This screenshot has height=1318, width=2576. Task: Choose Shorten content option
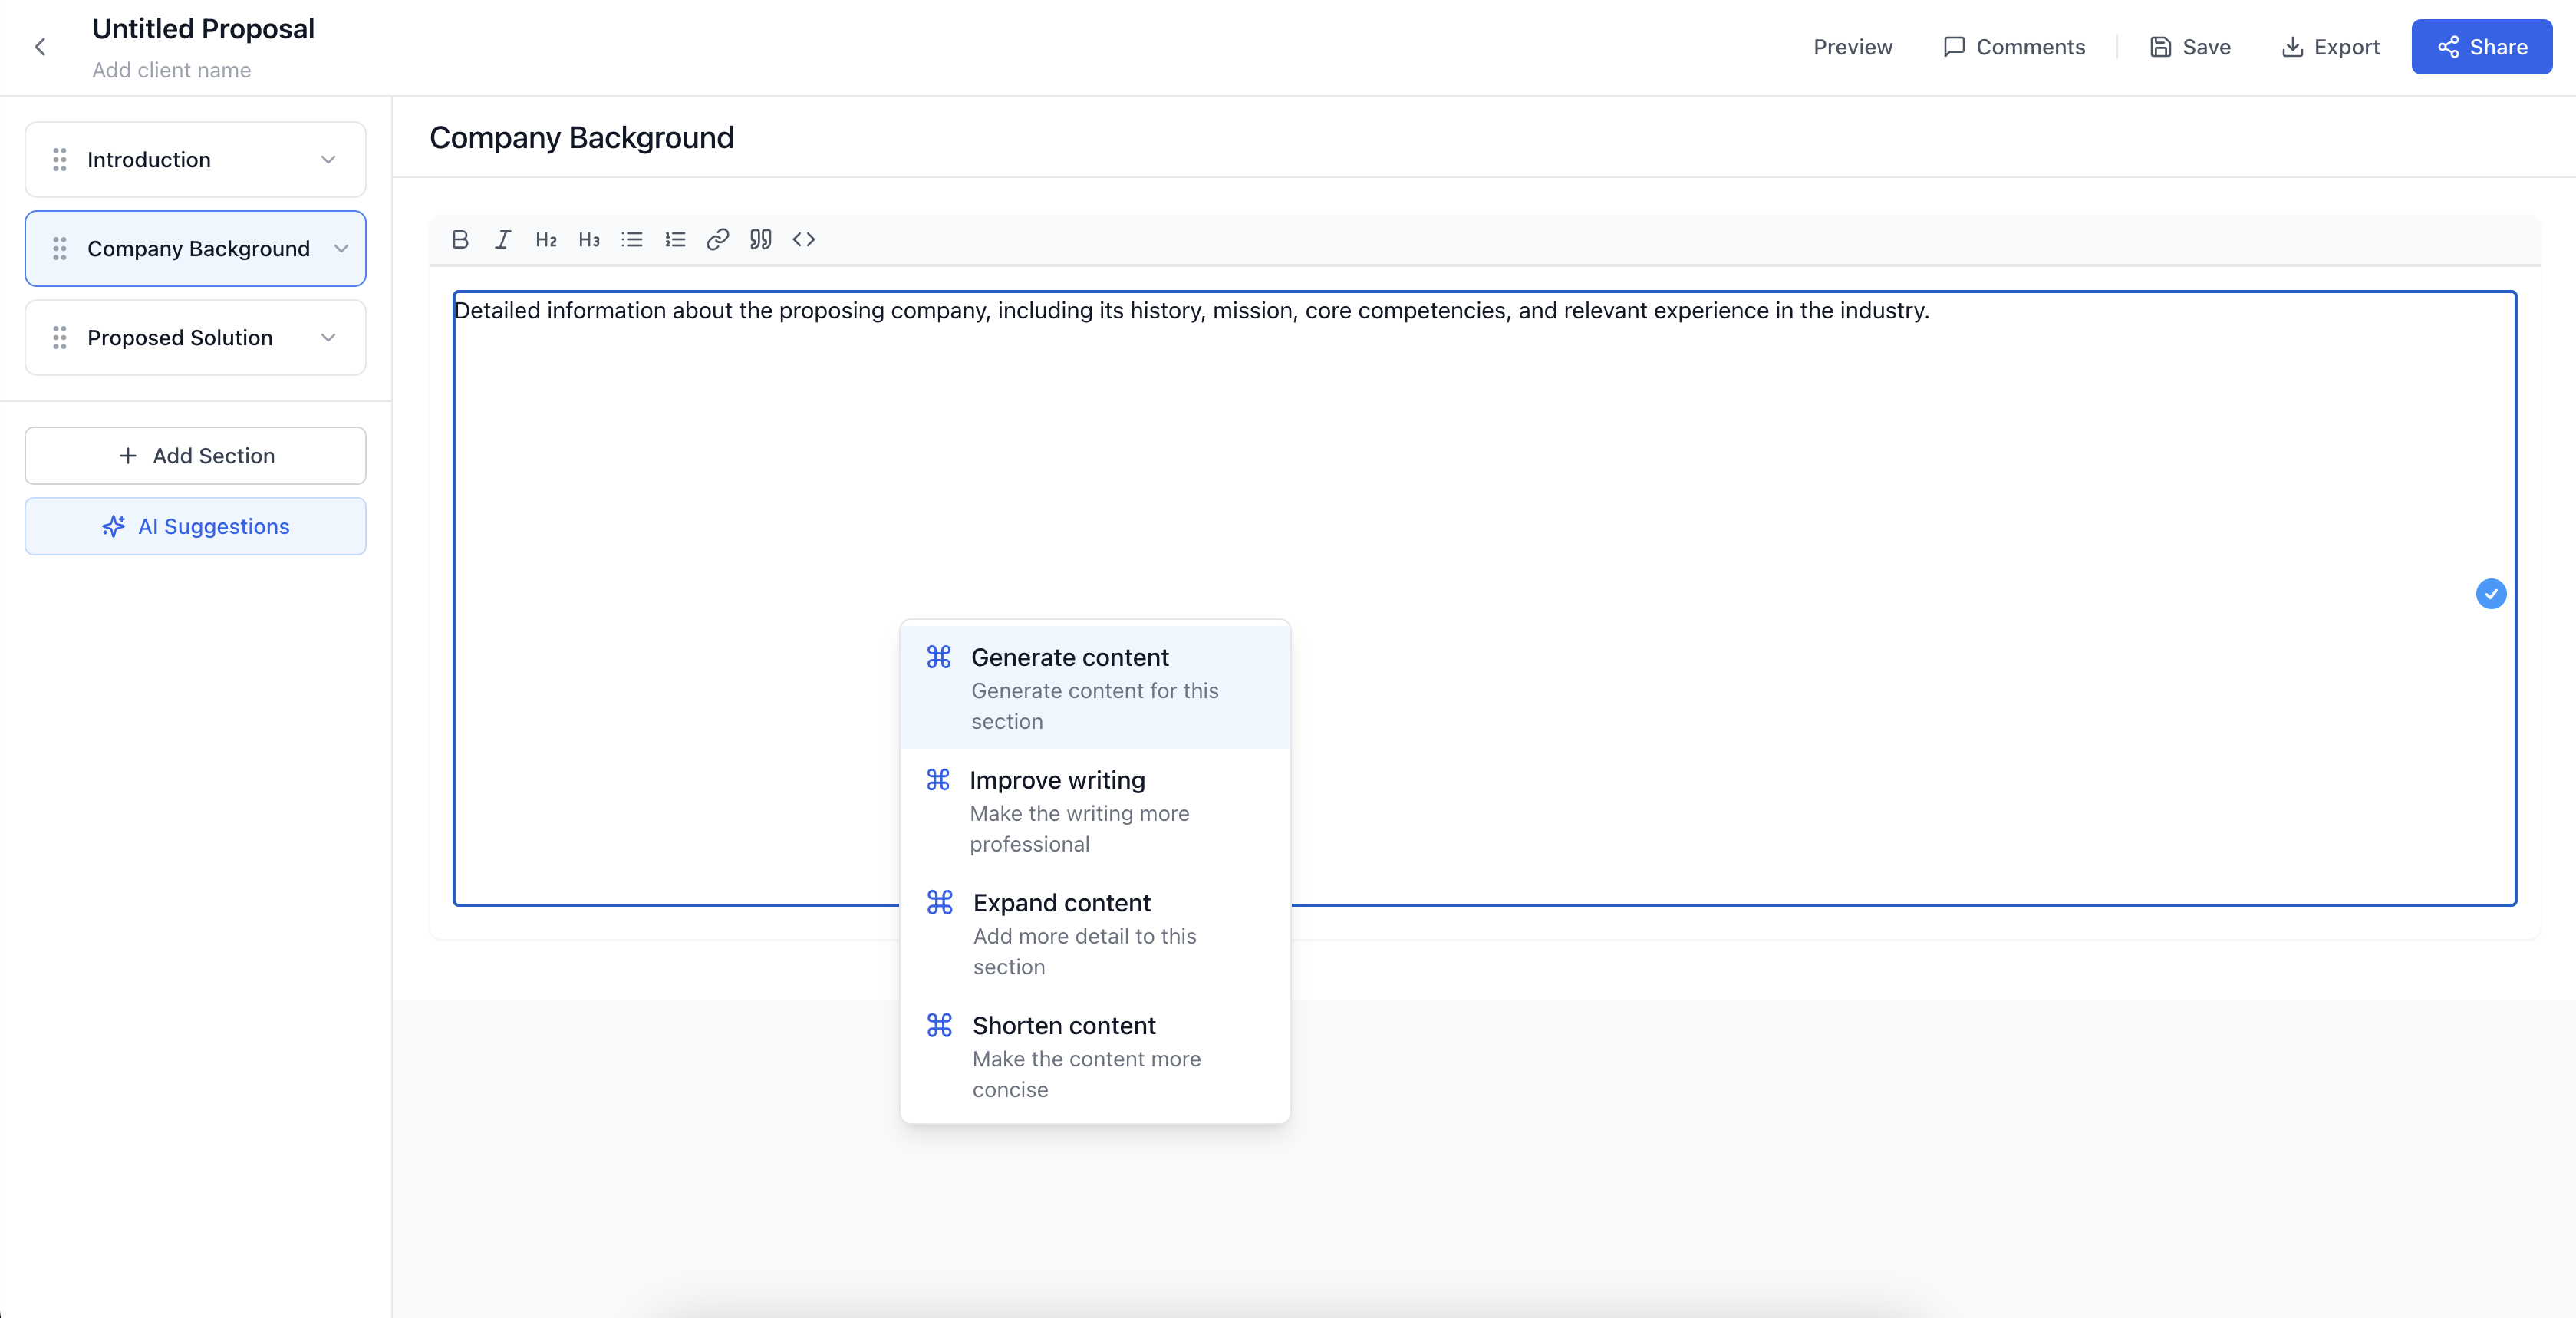[1094, 1055]
